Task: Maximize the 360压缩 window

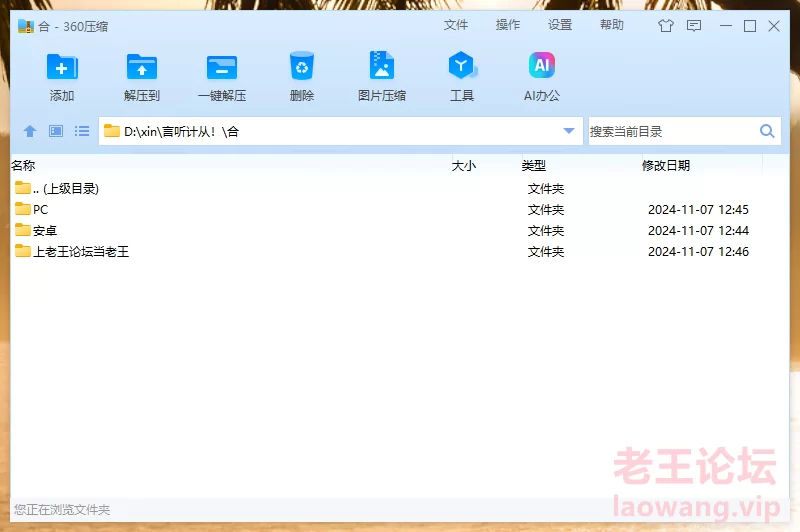Action: point(749,26)
